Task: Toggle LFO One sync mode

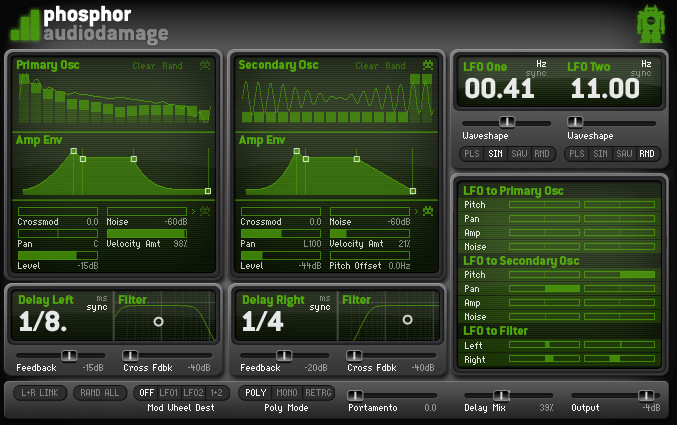Action: [536, 73]
